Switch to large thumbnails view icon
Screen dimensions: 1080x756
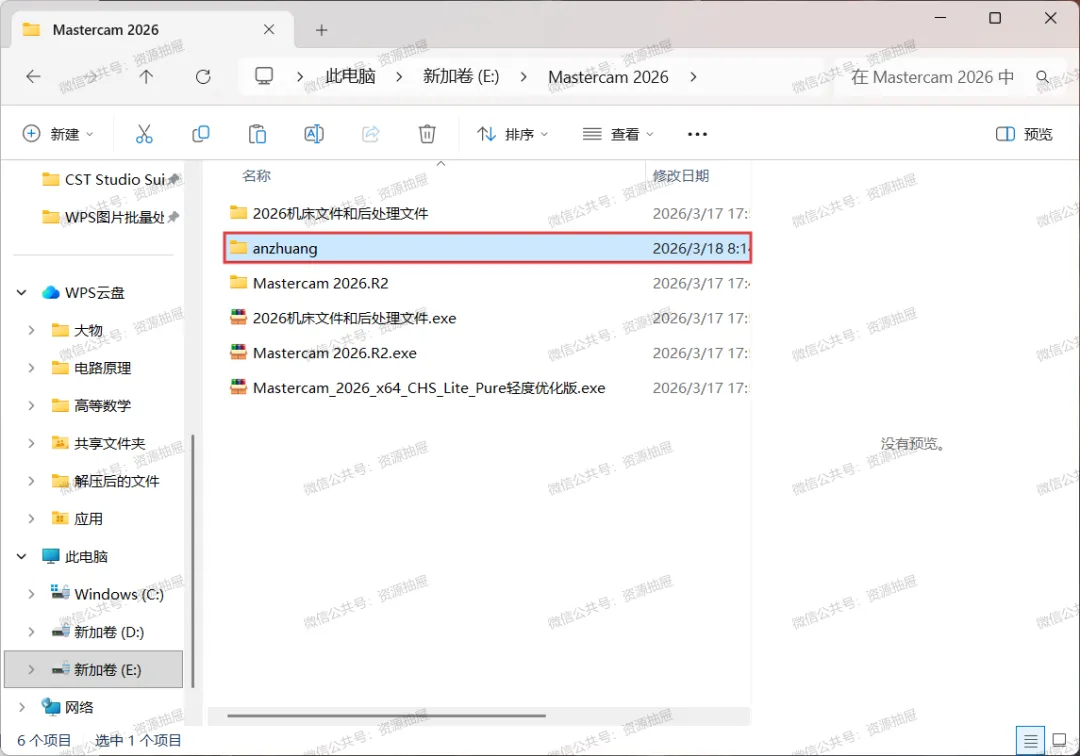pos(1059,741)
